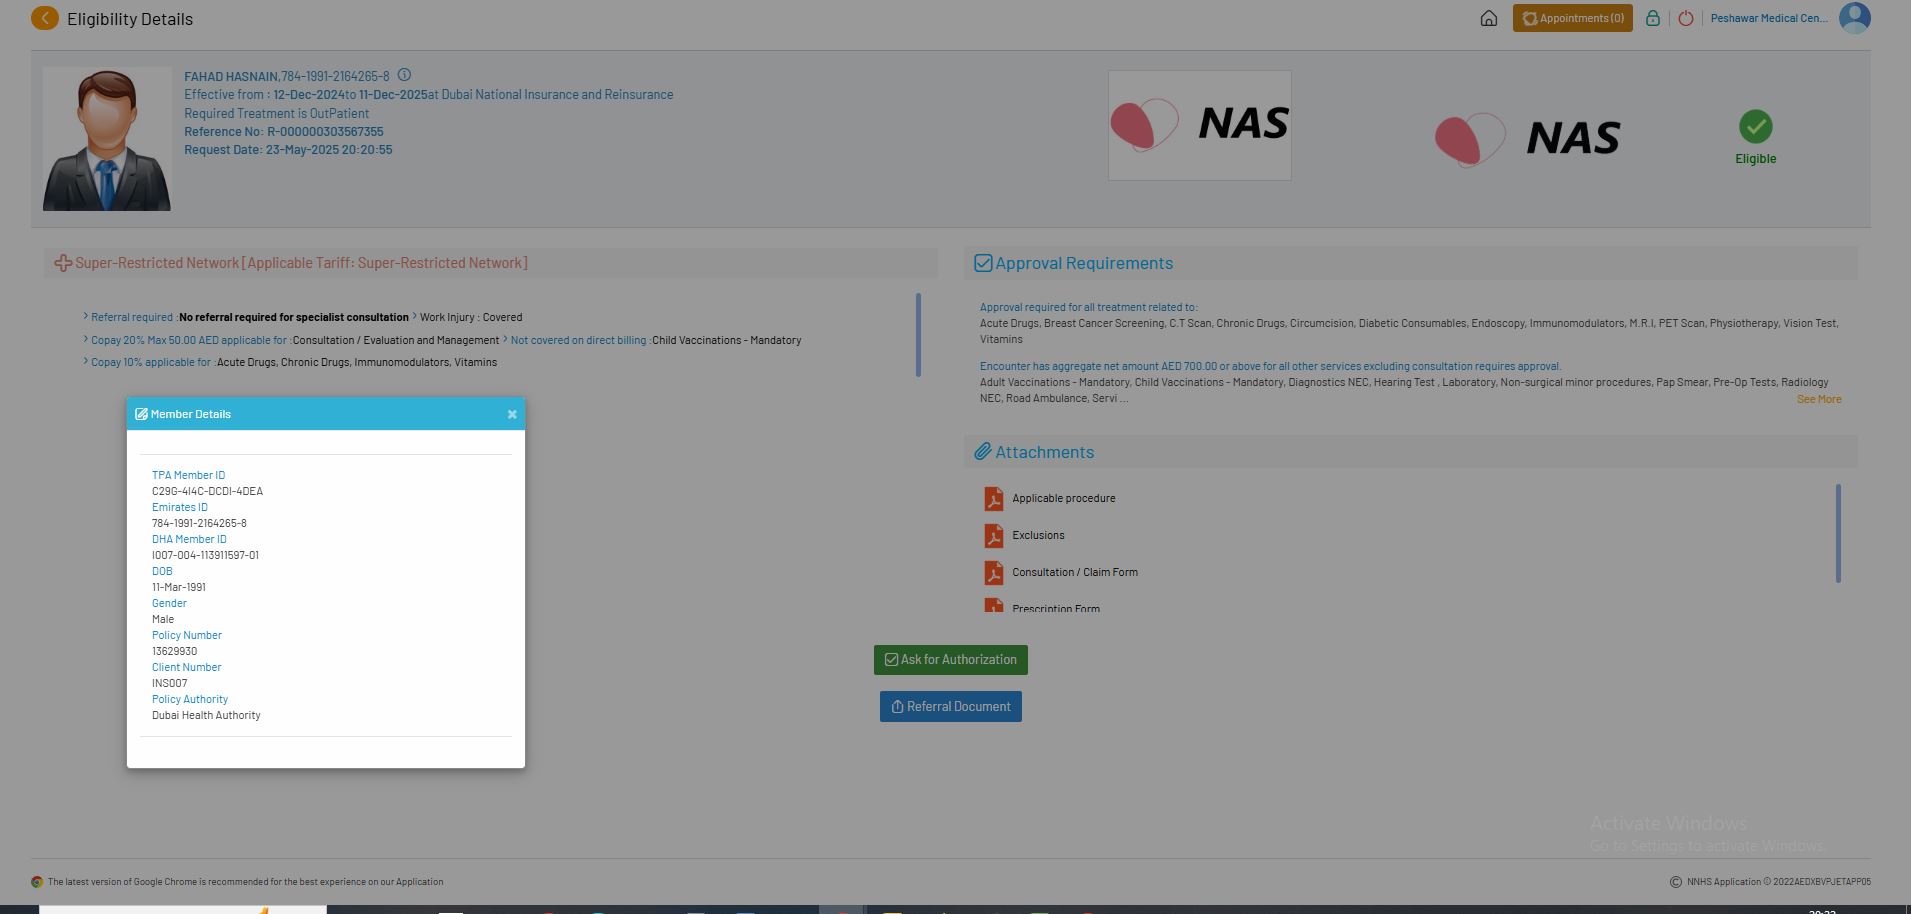
Task: Close the Member Details popup
Action: pyautogui.click(x=512, y=414)
